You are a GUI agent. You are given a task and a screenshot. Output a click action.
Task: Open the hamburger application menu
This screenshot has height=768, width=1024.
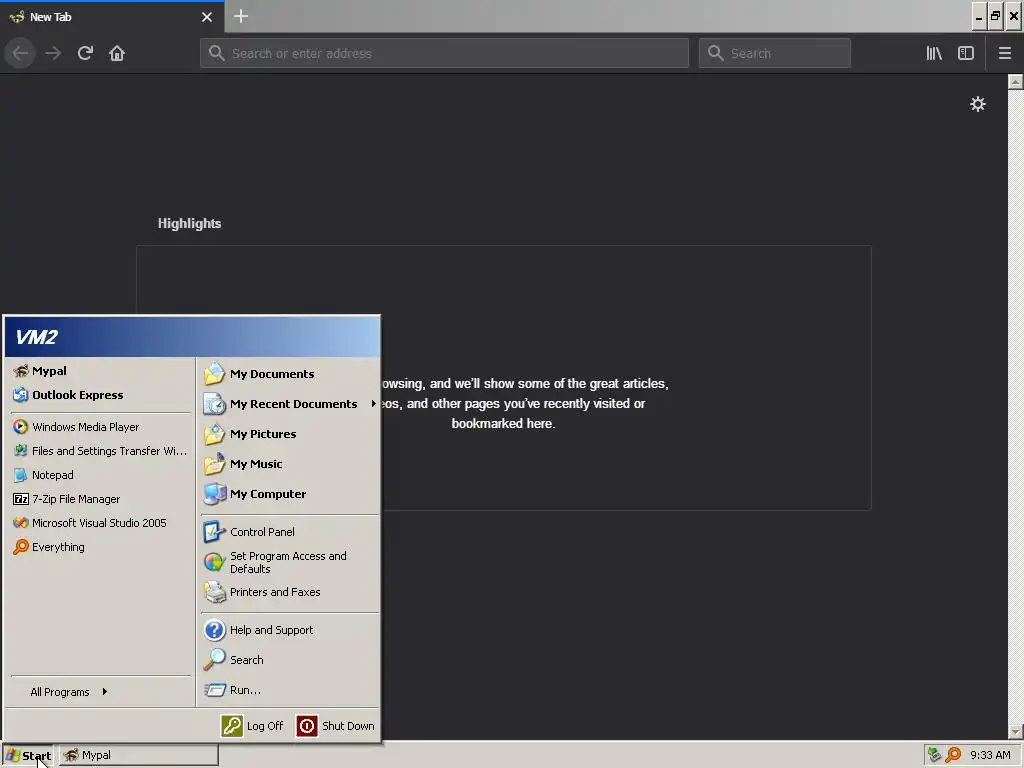1004,53
